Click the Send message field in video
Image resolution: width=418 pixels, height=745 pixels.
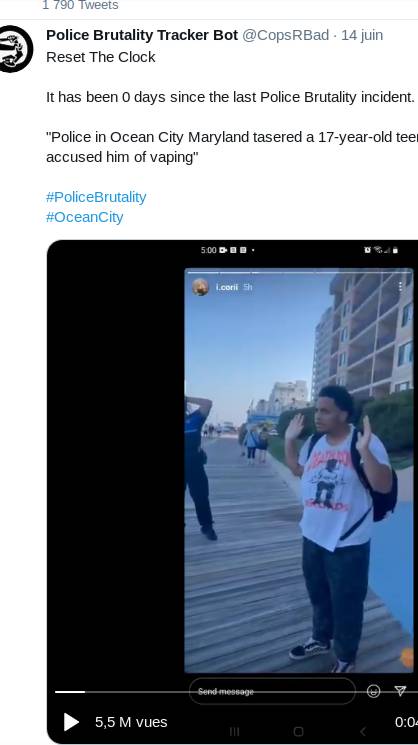click(x=272, y=691)
